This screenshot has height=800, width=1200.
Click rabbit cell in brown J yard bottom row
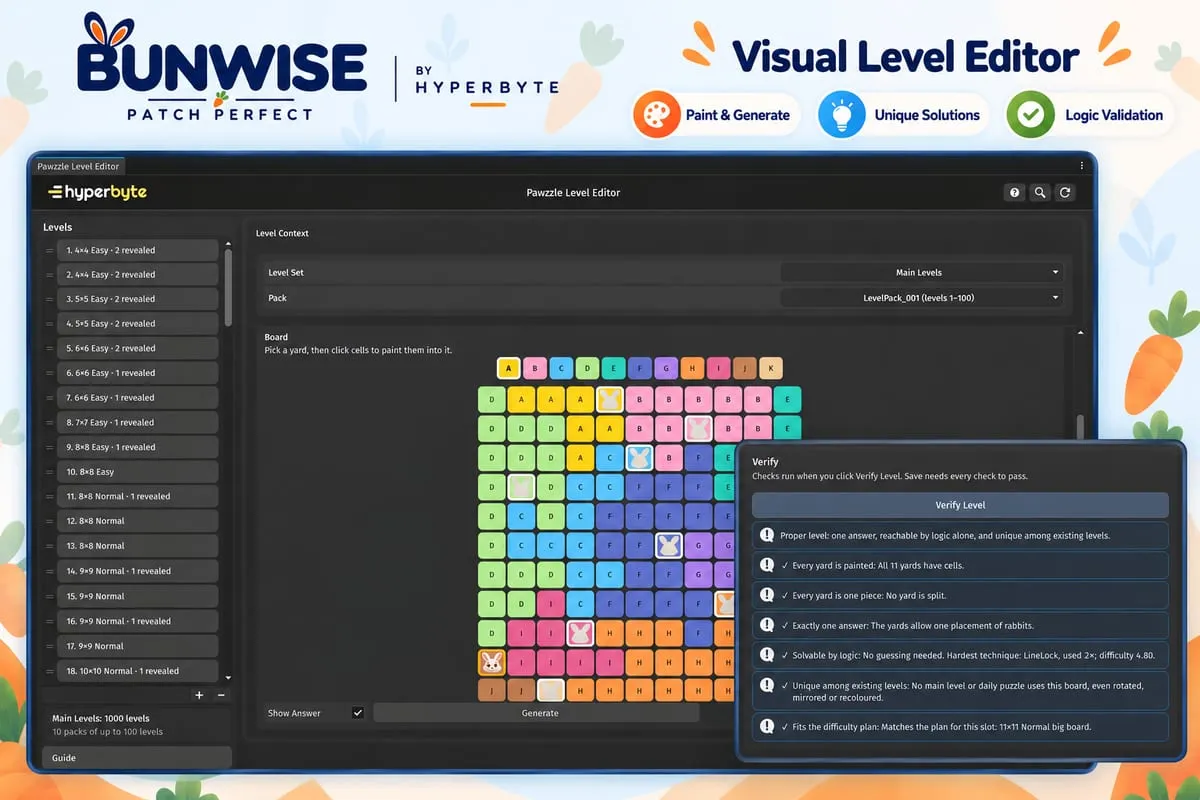tap(551, 690)
